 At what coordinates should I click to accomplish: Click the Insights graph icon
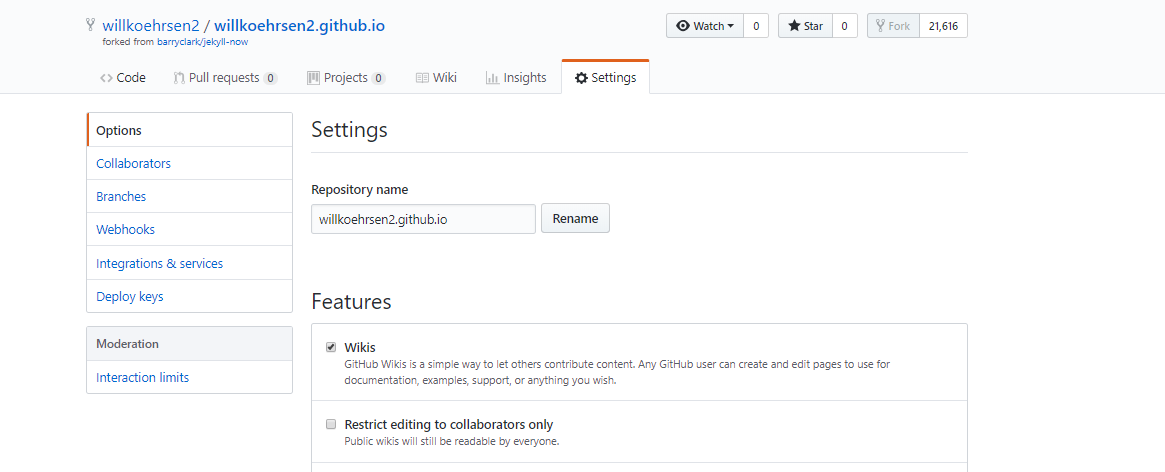[x=492, y=78]
